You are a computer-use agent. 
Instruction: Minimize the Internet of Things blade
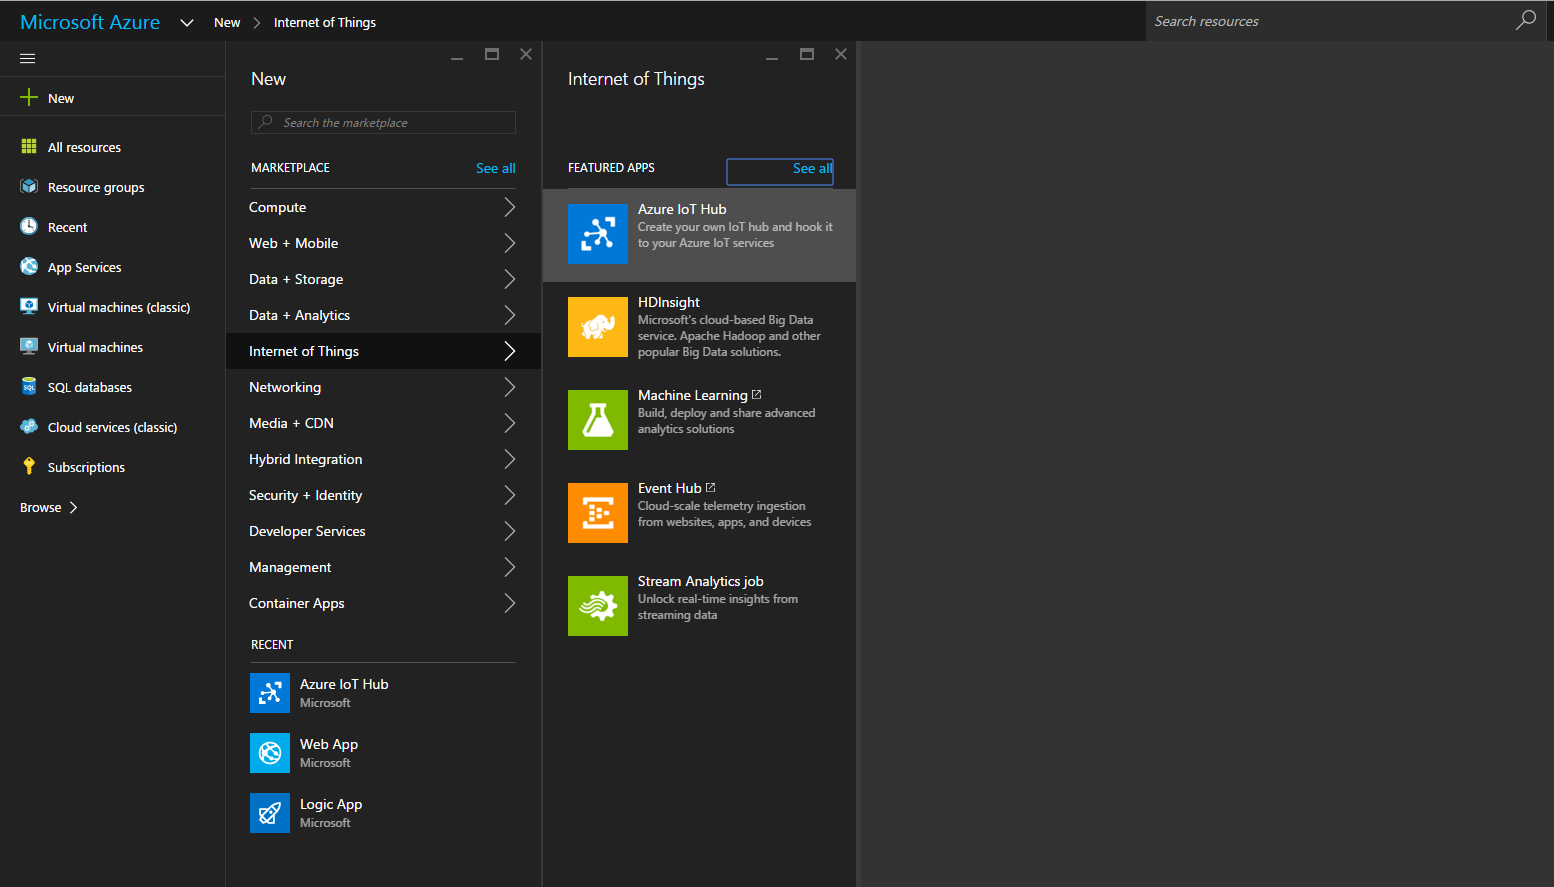click(x=772, y=58)
